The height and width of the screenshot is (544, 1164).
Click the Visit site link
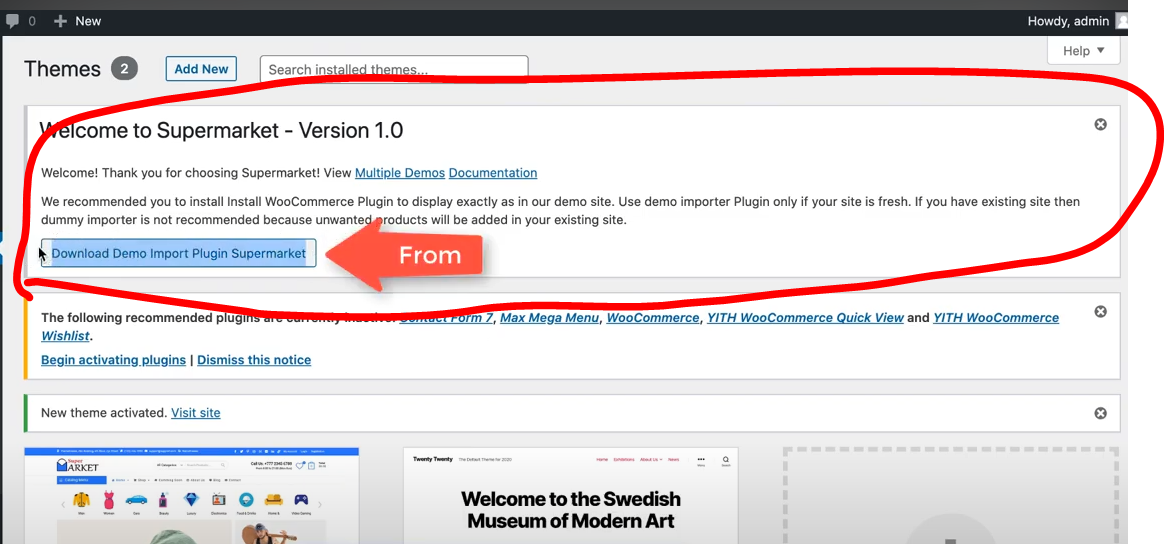196,413
